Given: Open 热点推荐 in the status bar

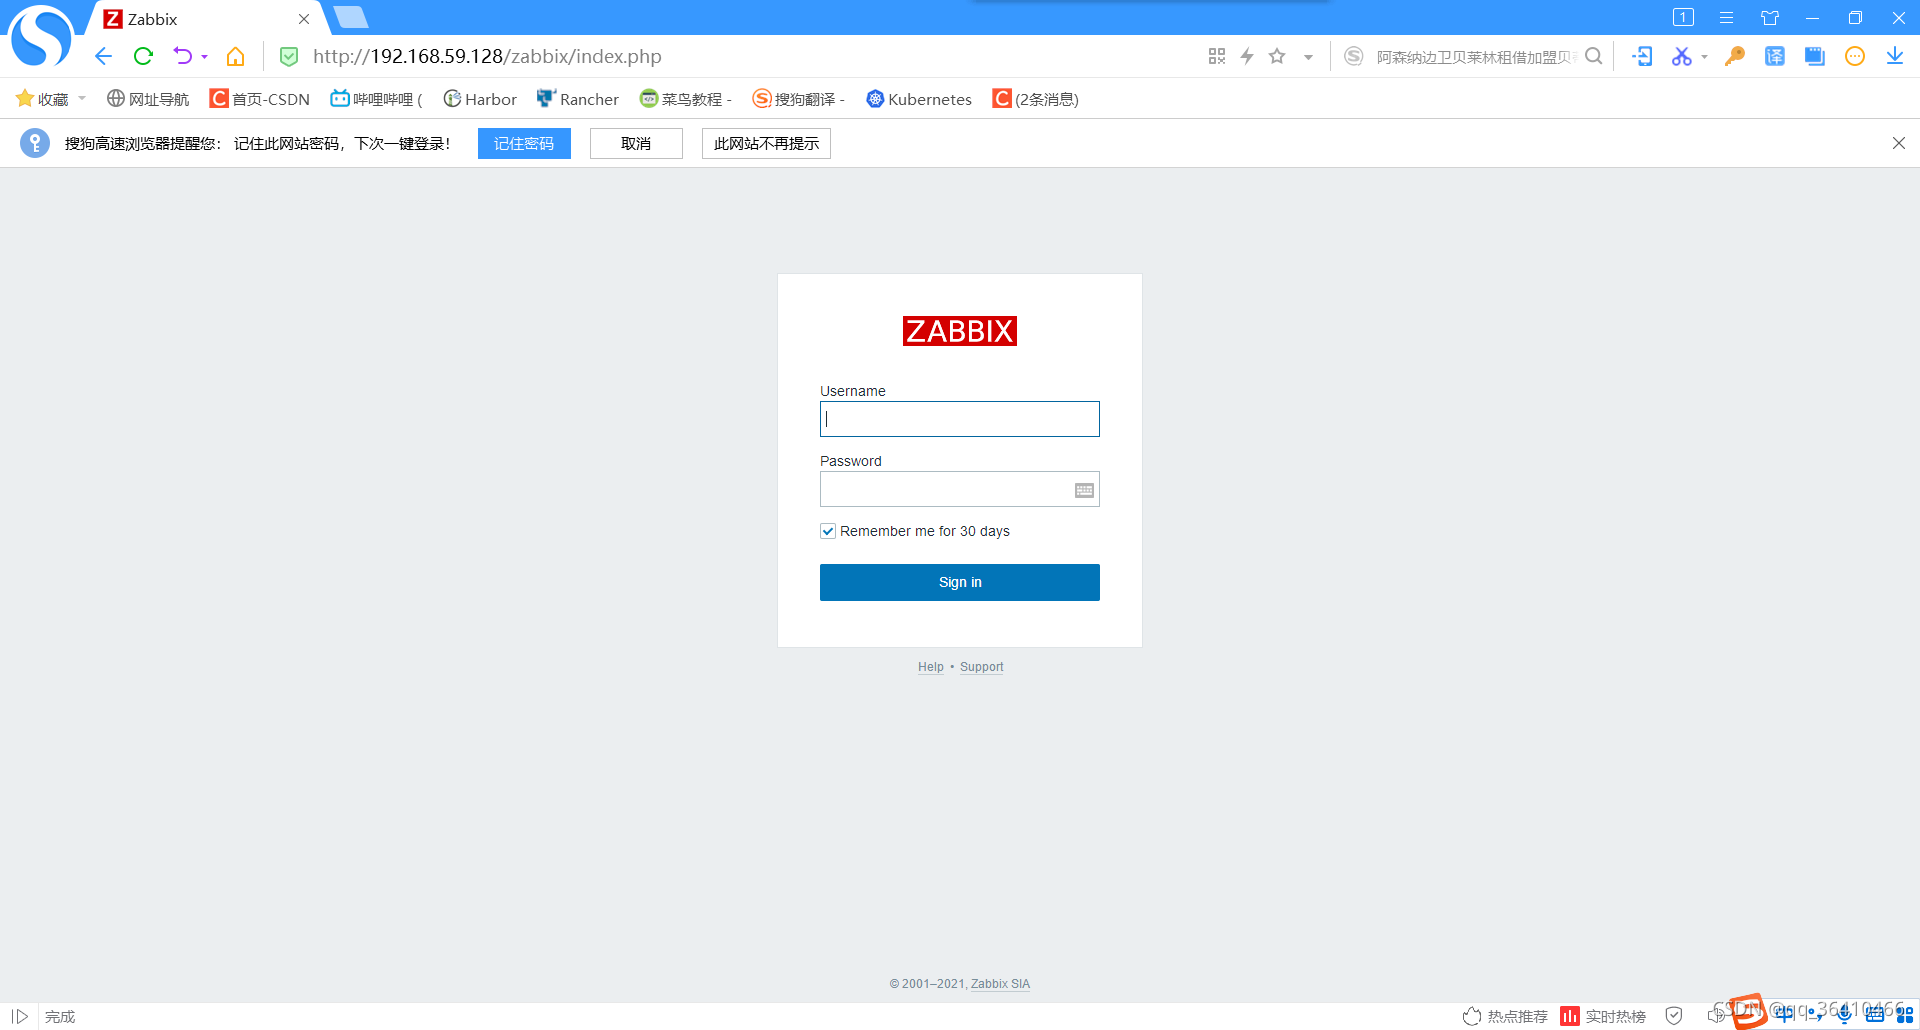Looking at the screenshot, I should 1505,1016.
